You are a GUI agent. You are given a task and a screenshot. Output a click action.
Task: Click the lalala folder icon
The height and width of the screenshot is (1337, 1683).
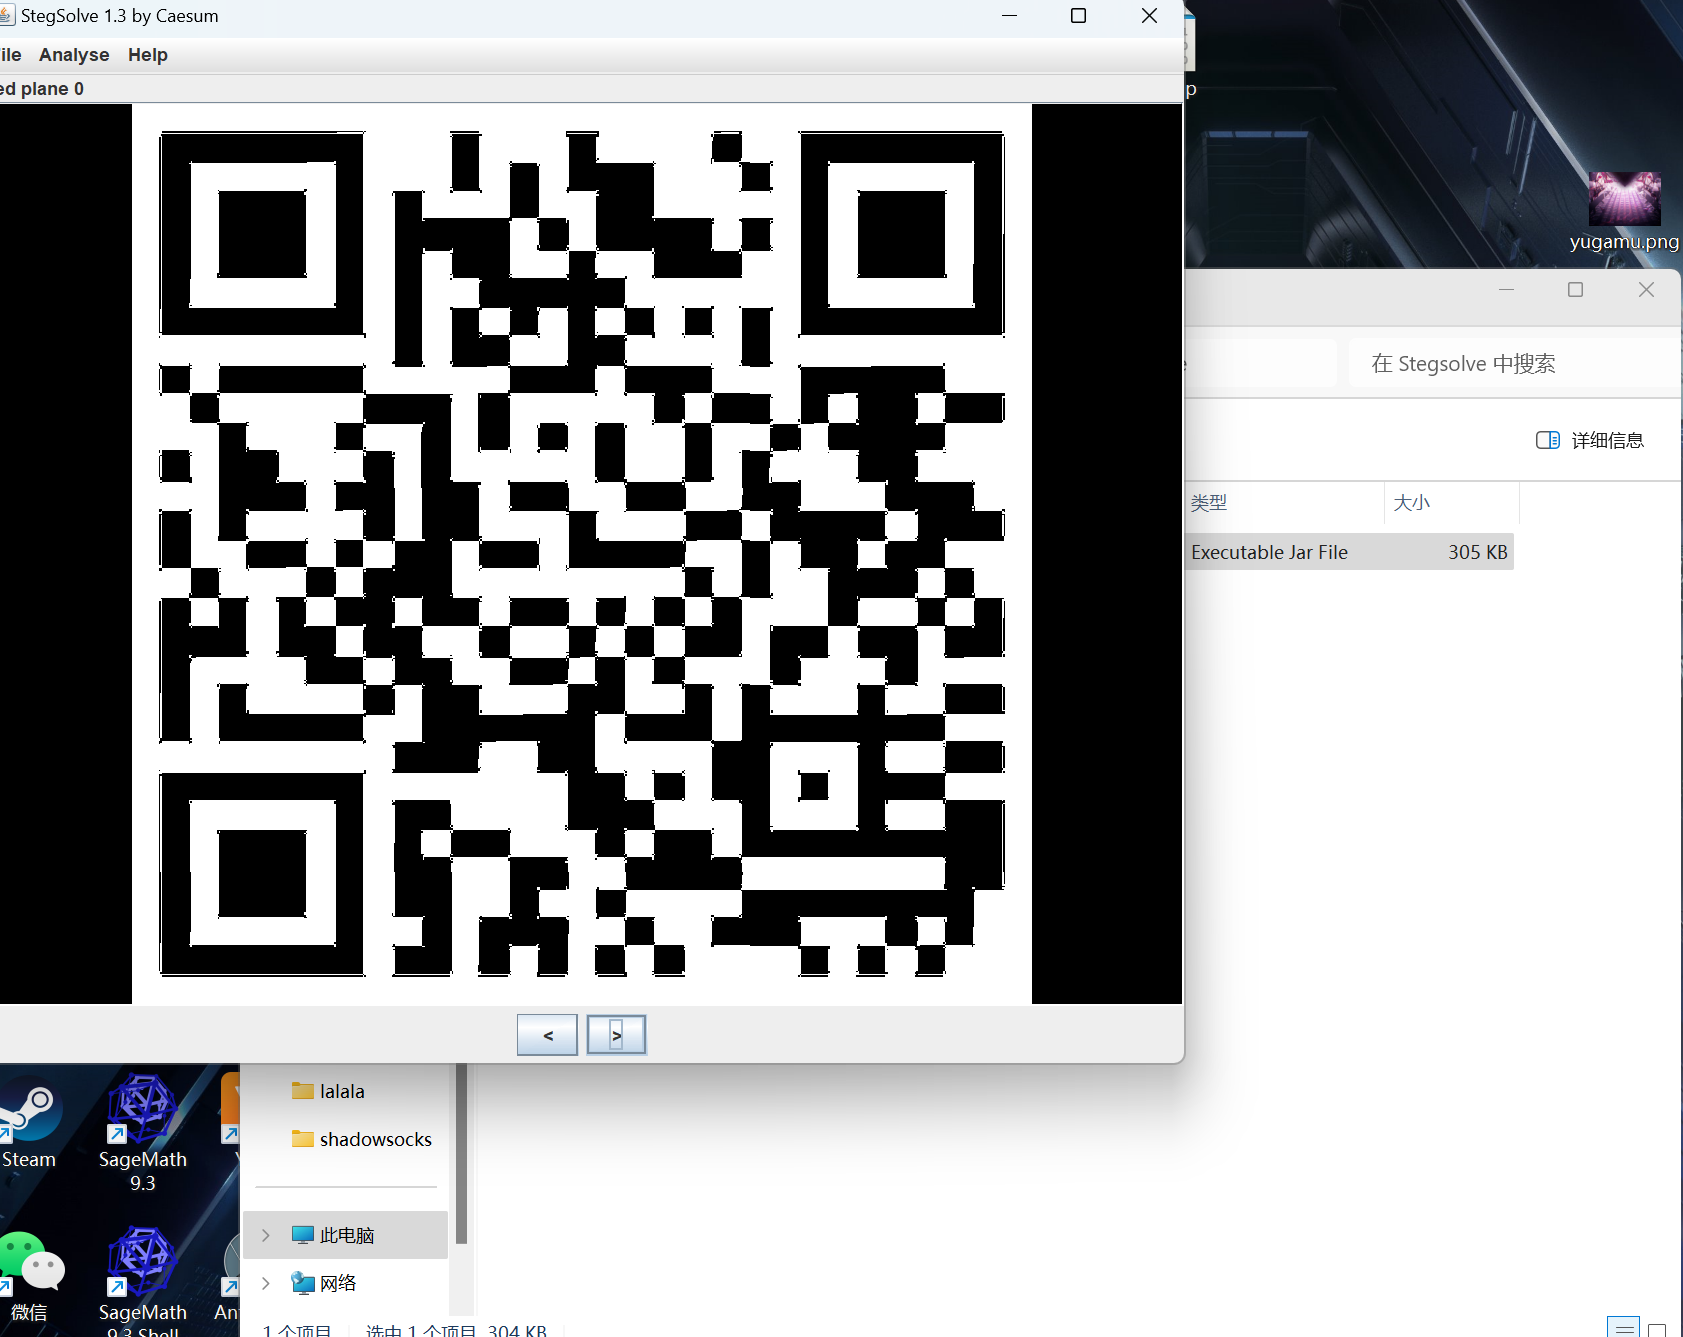pyautogui.click(x=302, y=1090)
